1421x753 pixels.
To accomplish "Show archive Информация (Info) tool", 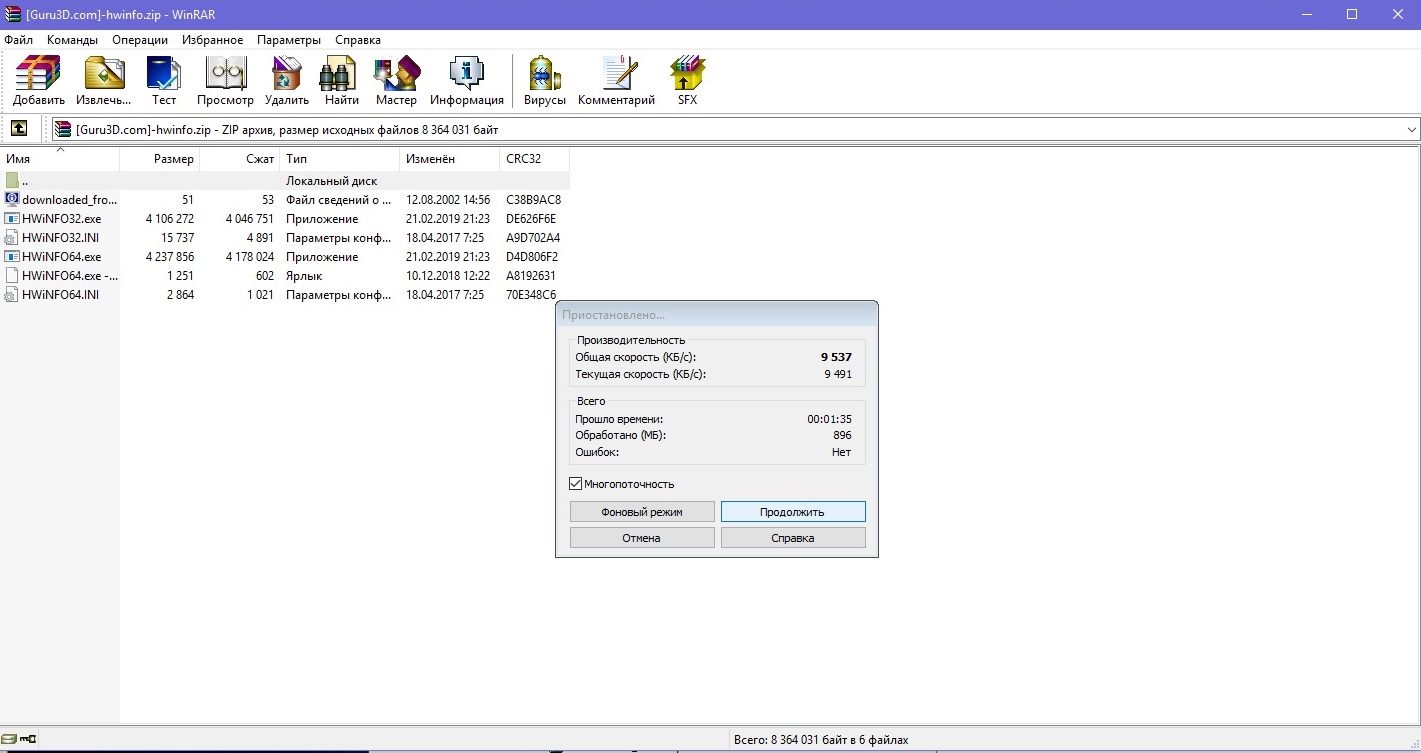I will pos(467,81).
